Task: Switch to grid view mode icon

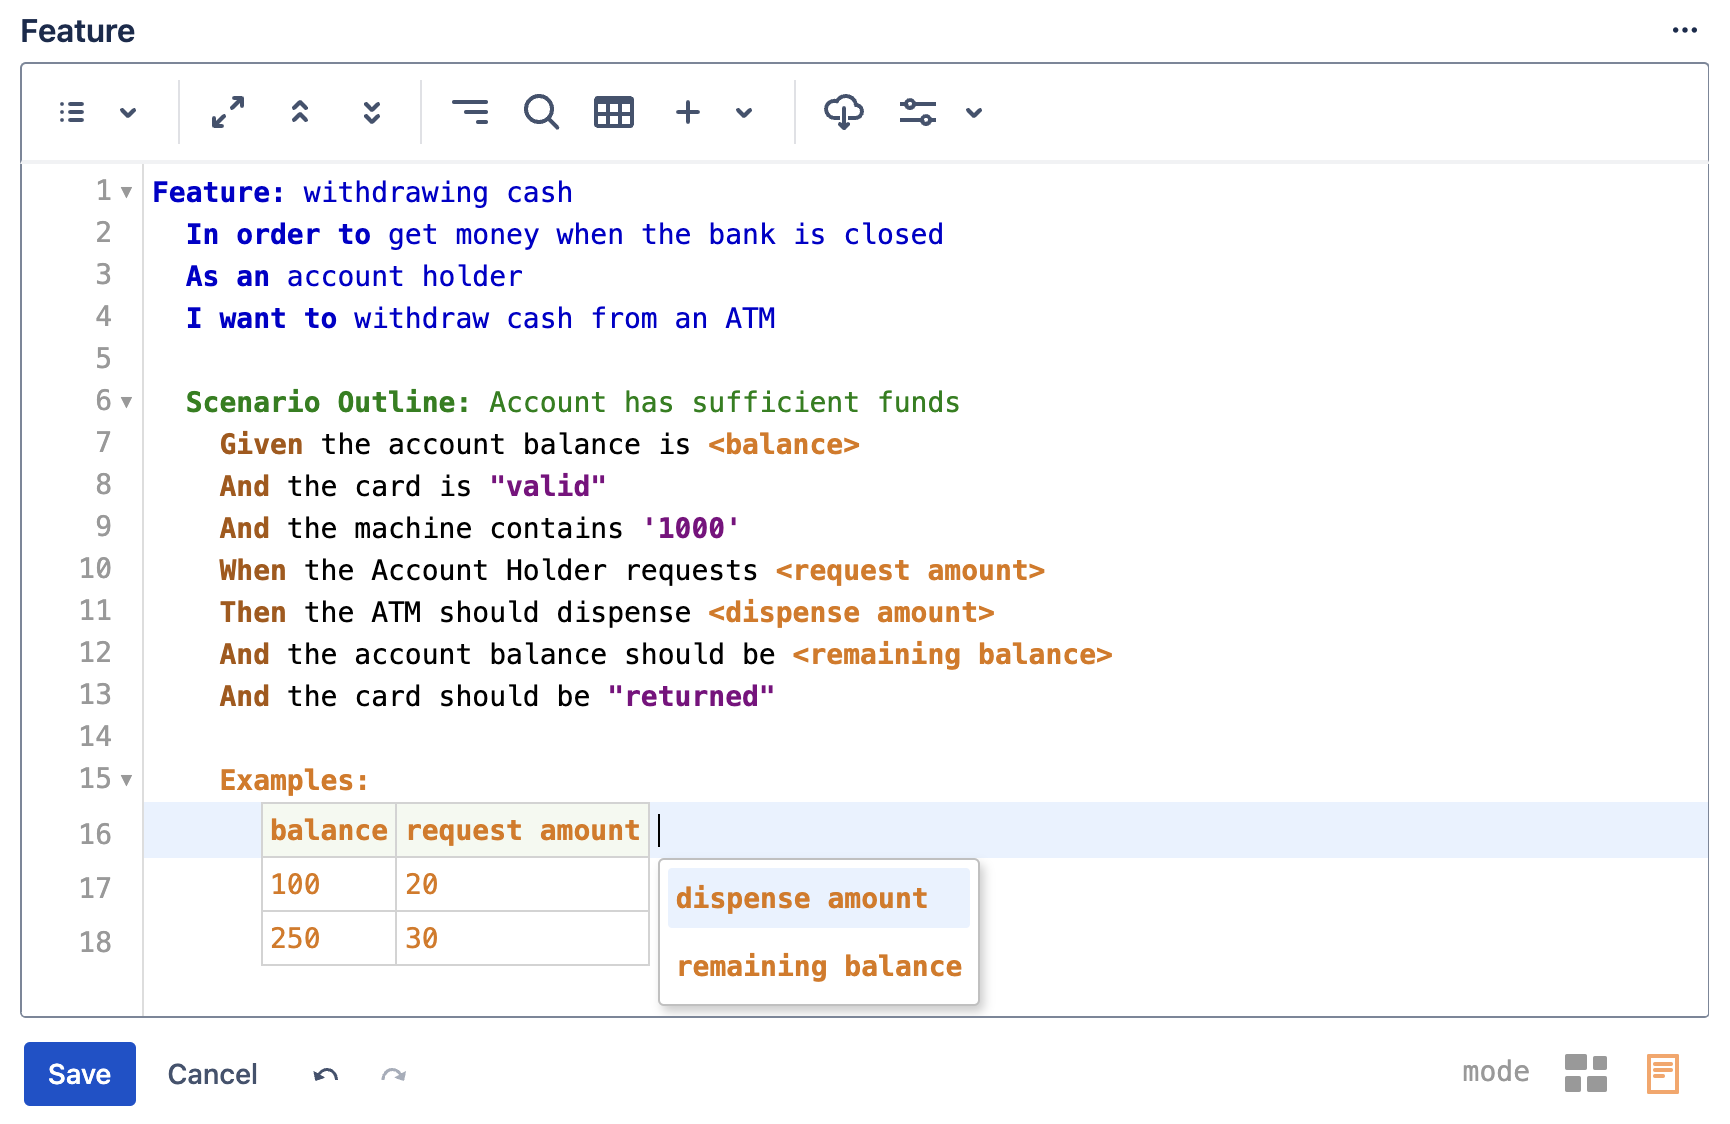Action: pyautogui.click(x=1586, y=1074)
